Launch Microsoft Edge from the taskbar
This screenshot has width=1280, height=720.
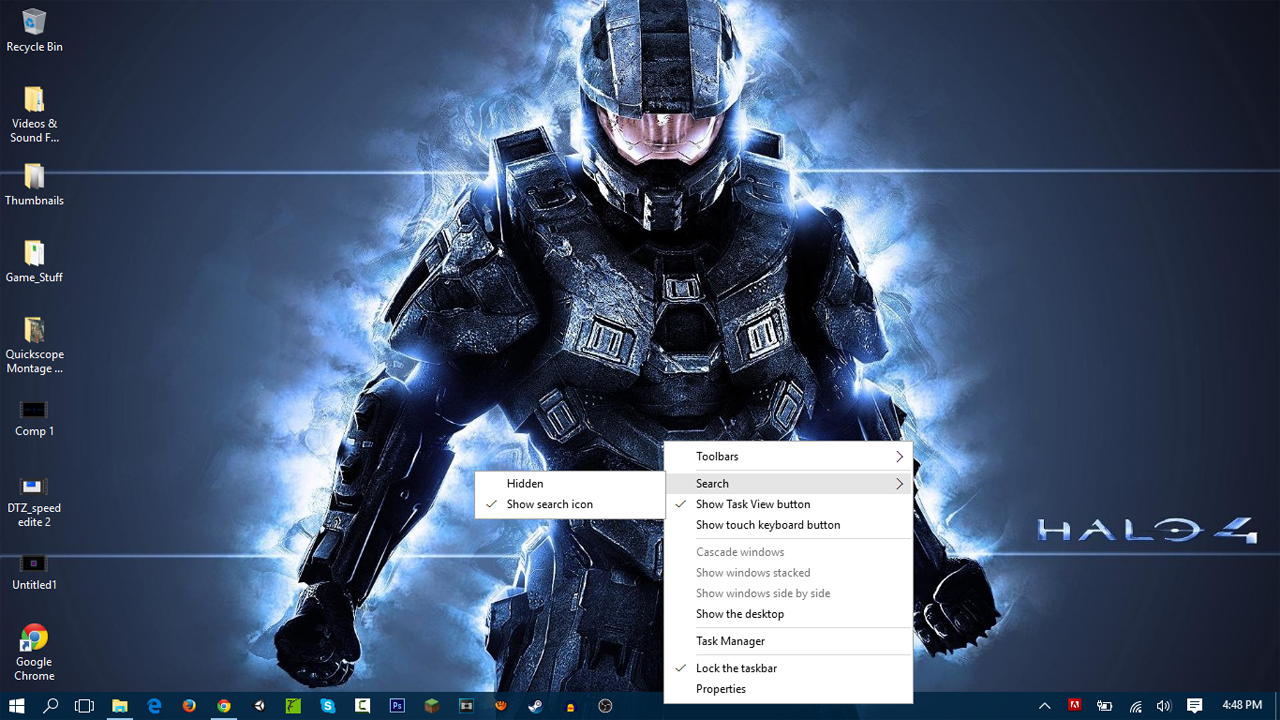pos(155,706)
